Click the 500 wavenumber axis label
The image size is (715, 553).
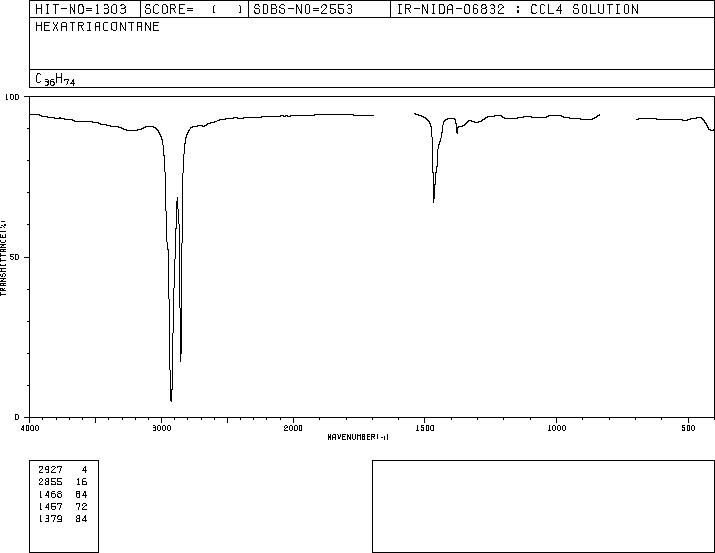(x=688, y=428)
